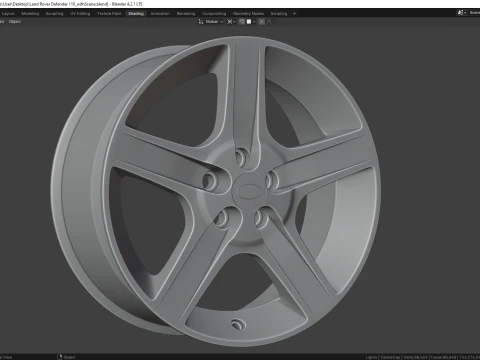
Task: Switch to the Animation workspace tab
Action: [160, 14]
